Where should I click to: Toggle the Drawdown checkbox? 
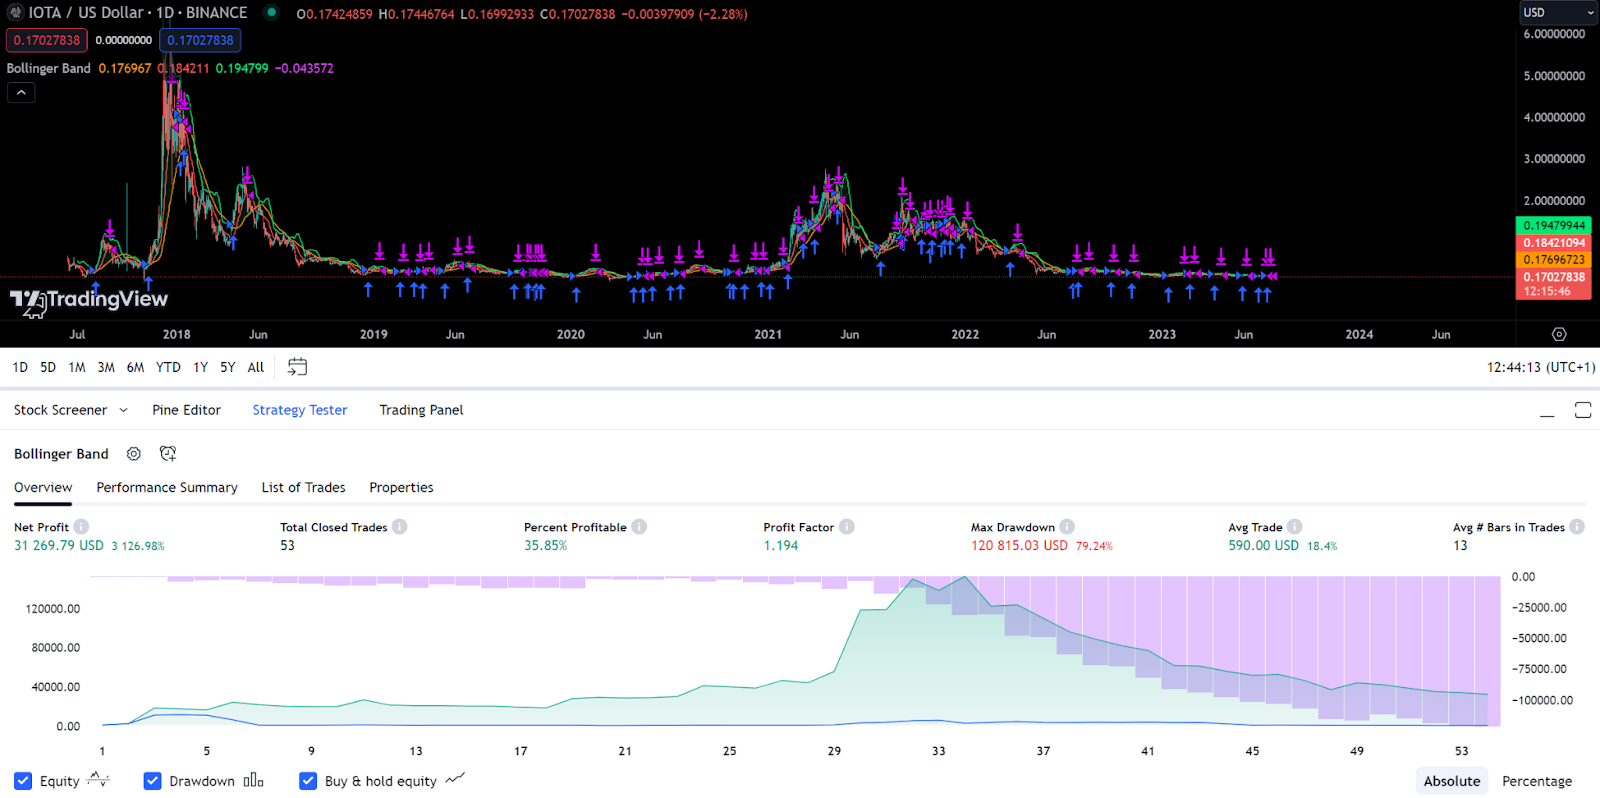coord(152,781)
